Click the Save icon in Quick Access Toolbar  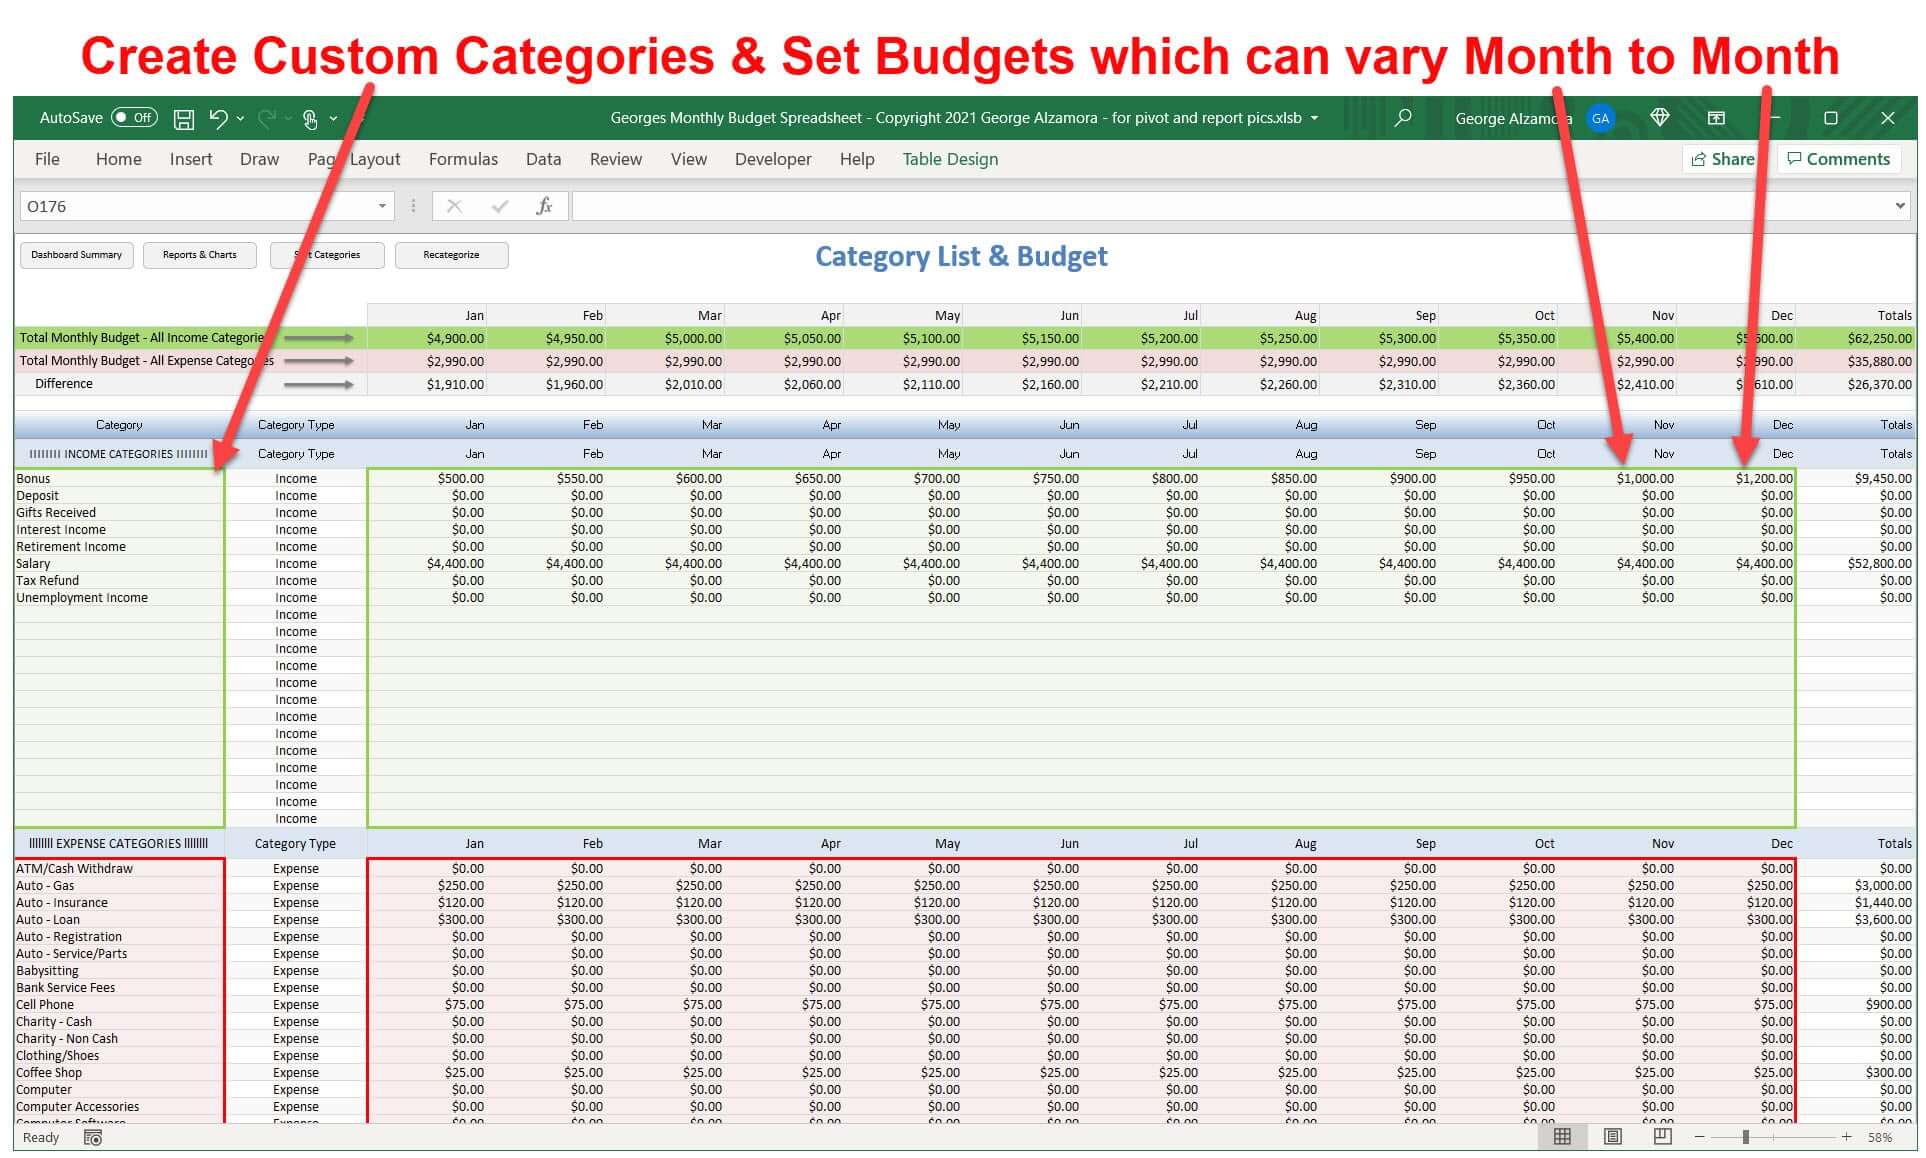(184, 118)
